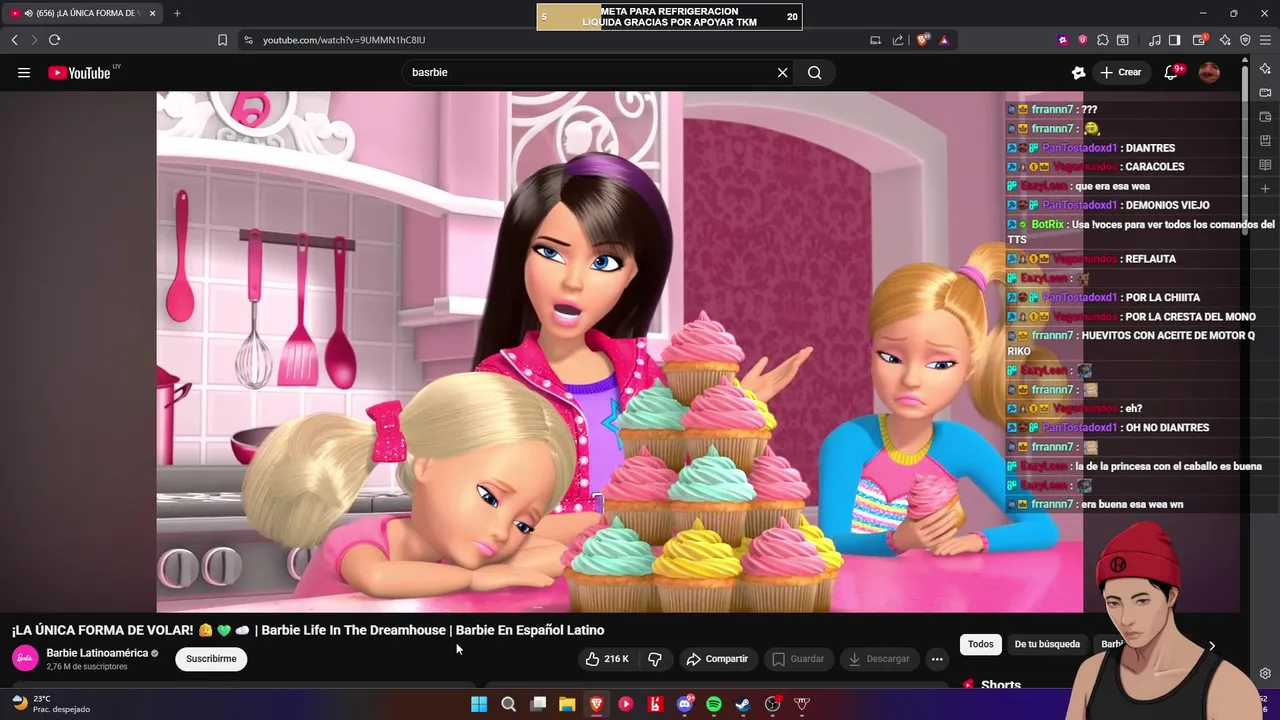Show more filter chips with the arrow
1280x720 pixels.
[1212, 645]
